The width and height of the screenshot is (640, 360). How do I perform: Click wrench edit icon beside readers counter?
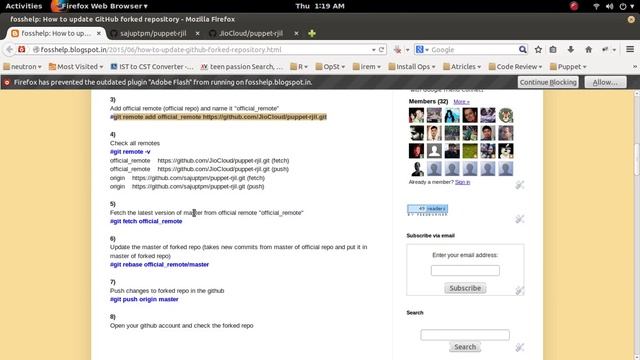pos(520,219)
